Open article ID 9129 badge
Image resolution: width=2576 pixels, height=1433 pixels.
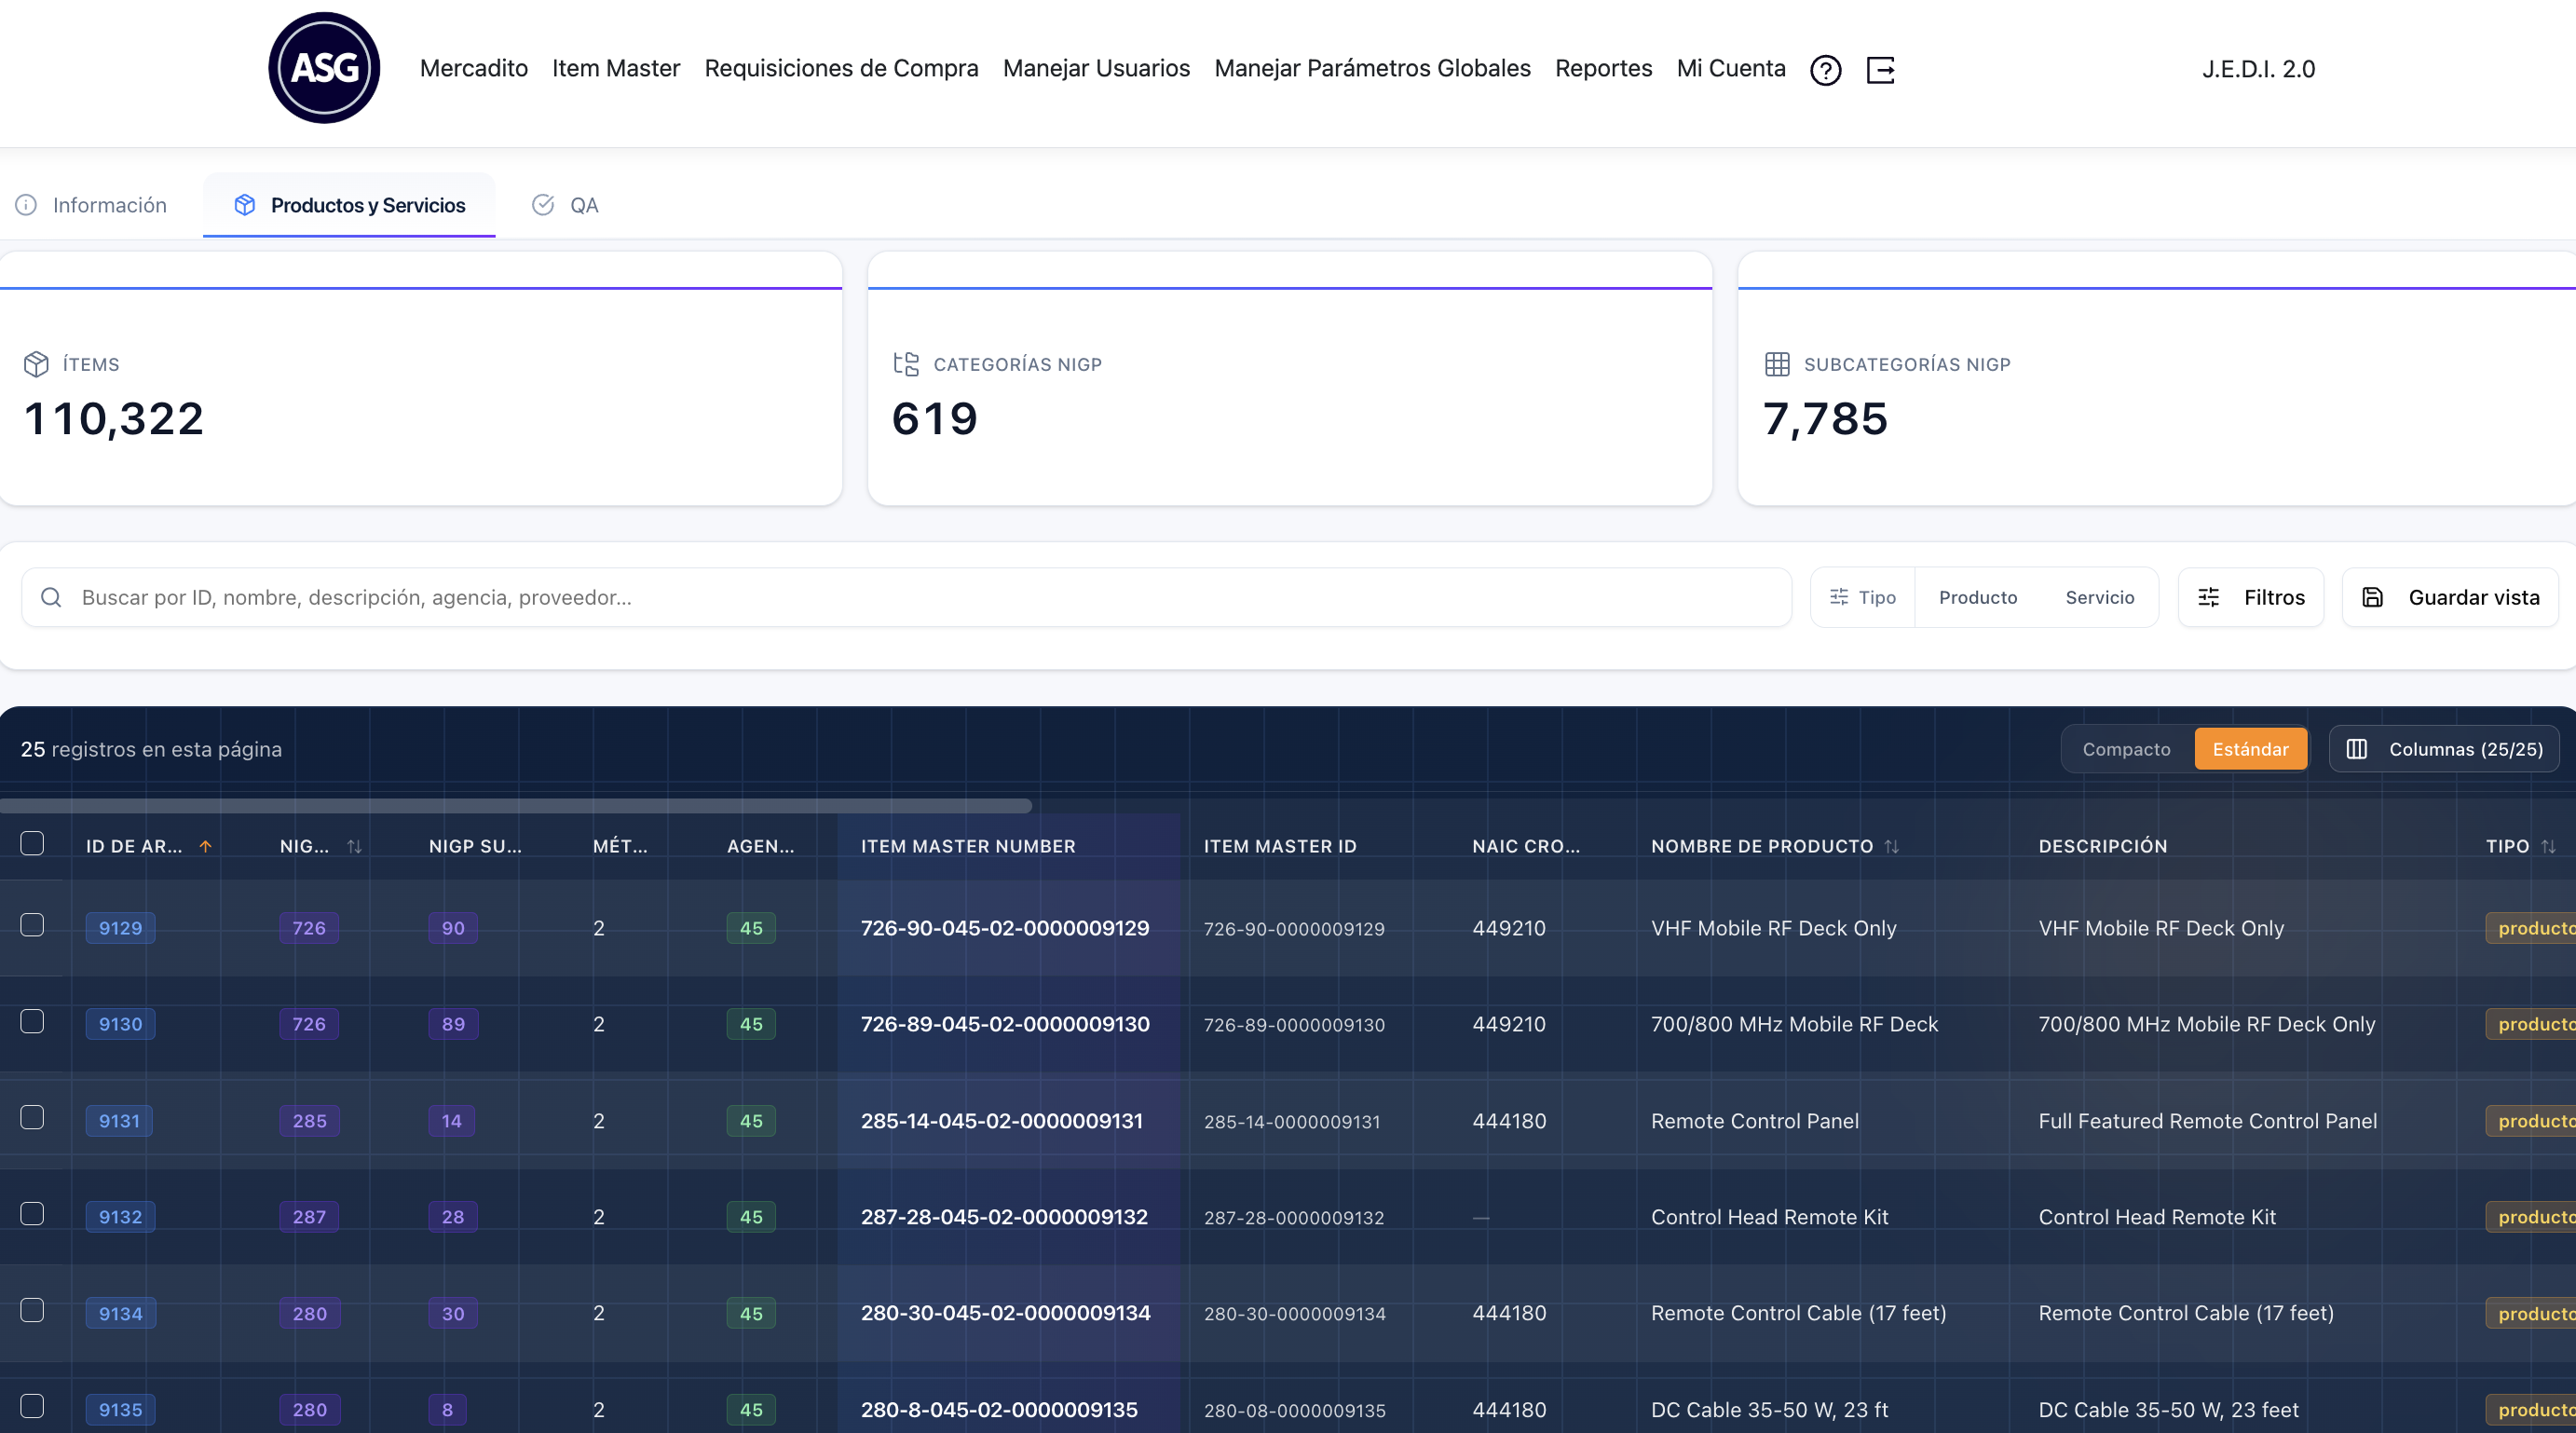(x=120, y=928)
